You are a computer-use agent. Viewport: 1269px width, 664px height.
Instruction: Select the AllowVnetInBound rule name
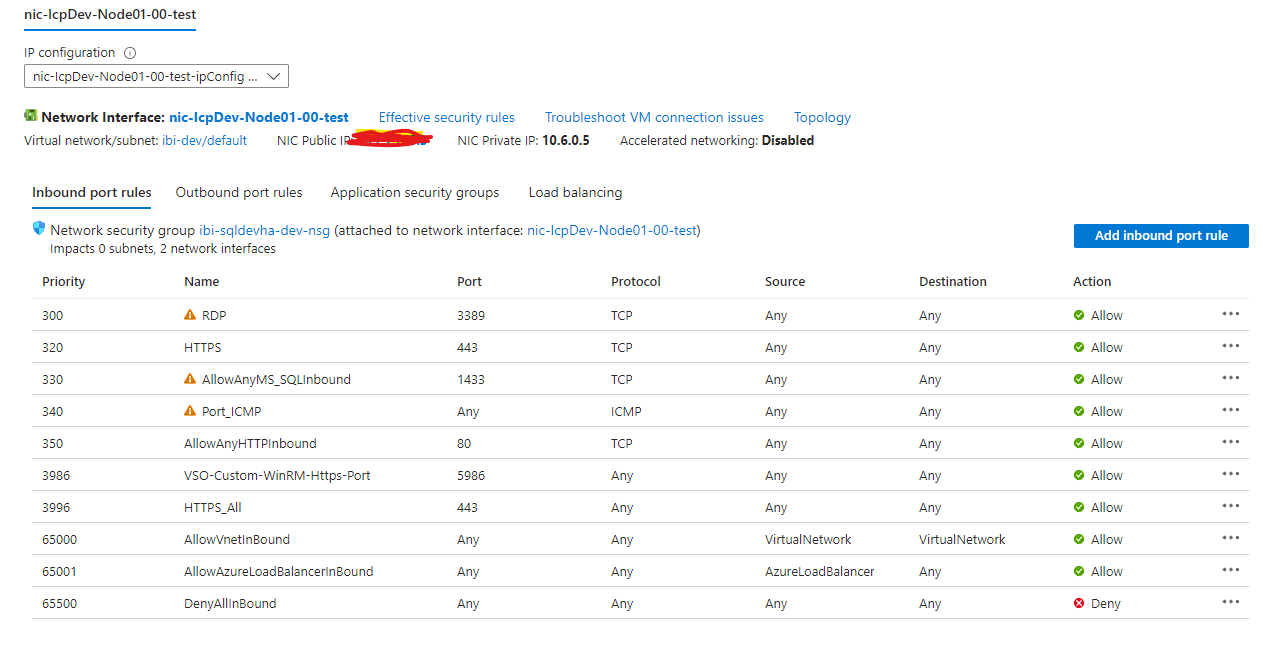(237, 539)
